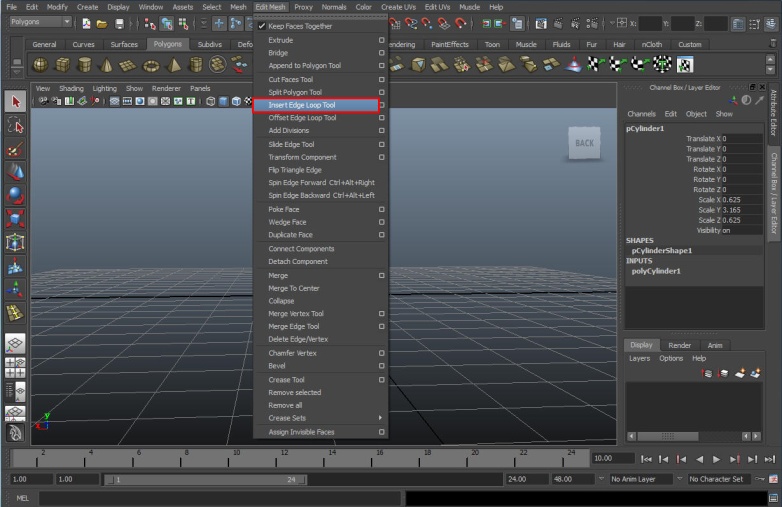
Task: Click the open scene folder icon
Action: coord(102,23)
